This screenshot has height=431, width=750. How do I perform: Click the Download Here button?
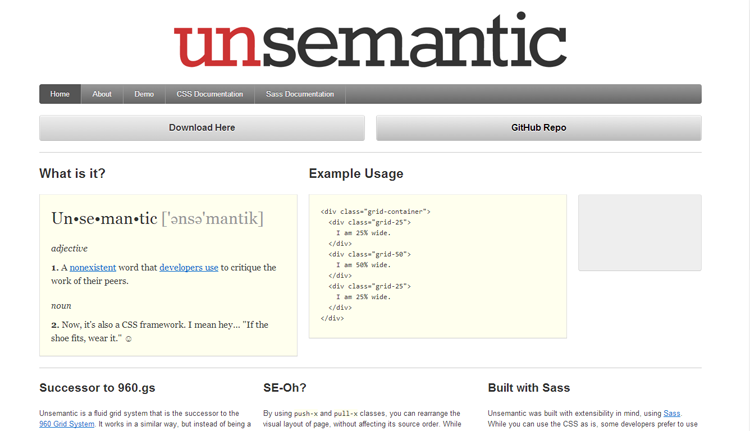coord(202,128)
